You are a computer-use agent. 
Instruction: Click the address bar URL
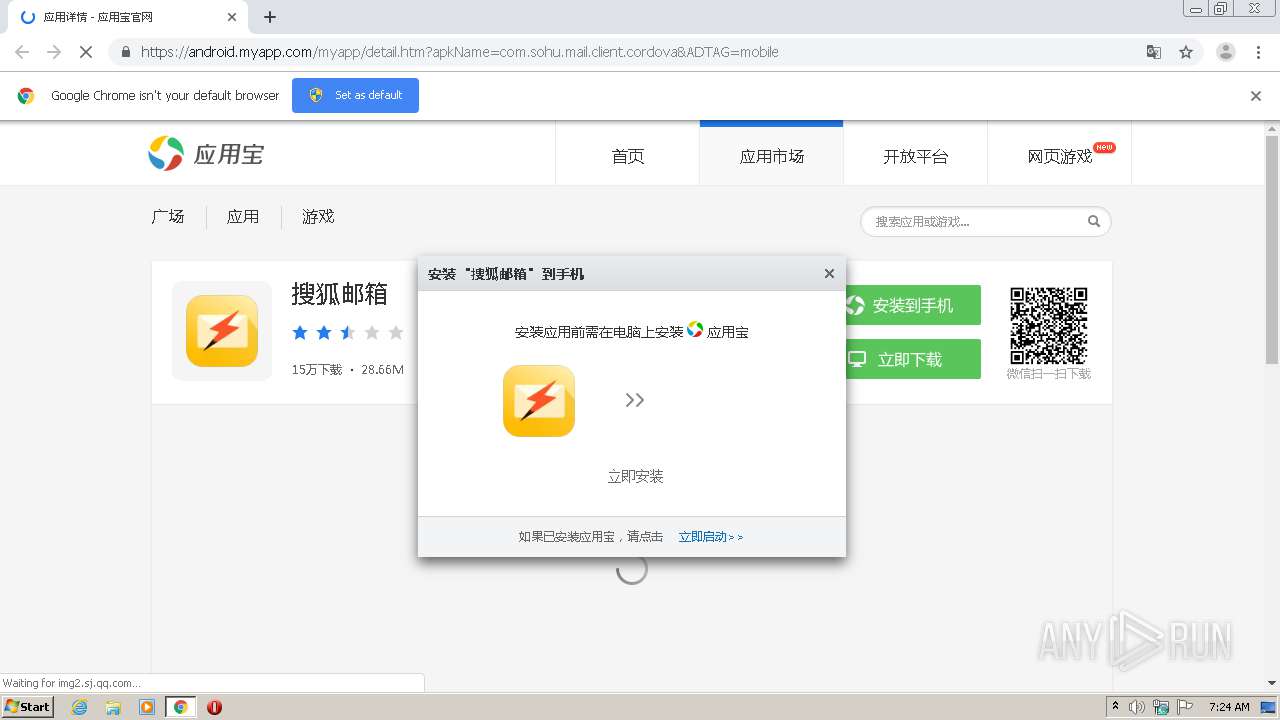click(x=459, y=52)
